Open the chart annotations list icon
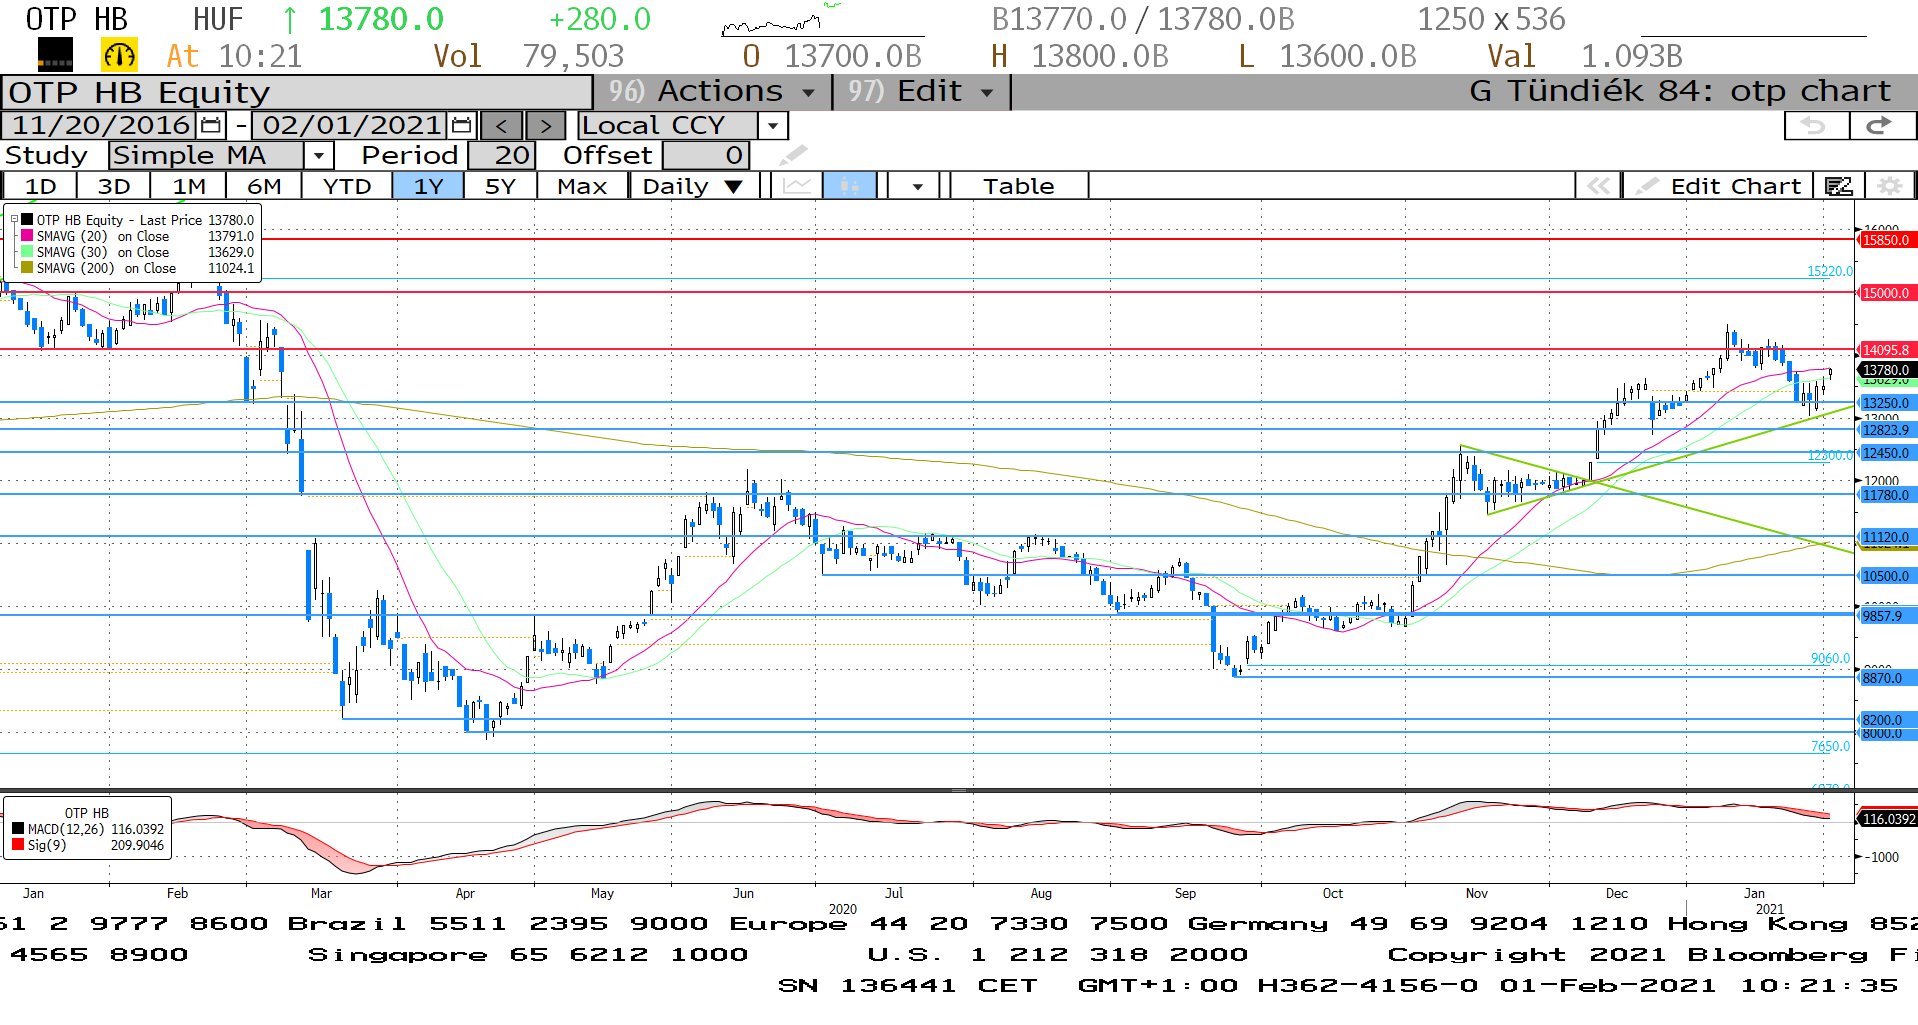The height and width of the screenshot is (1025, 1918). point(1839,186)
